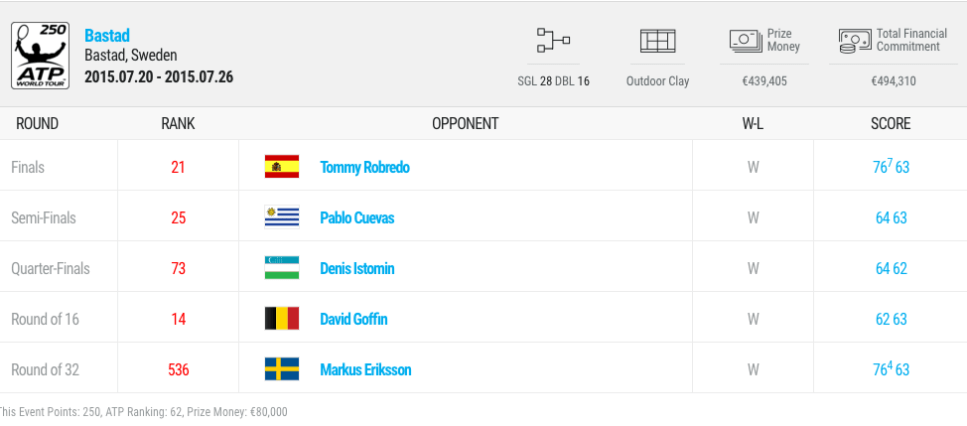Viewport: 967px width, 426px height.
Task: Click the Belgium flag icon
Action: point(281,319)
